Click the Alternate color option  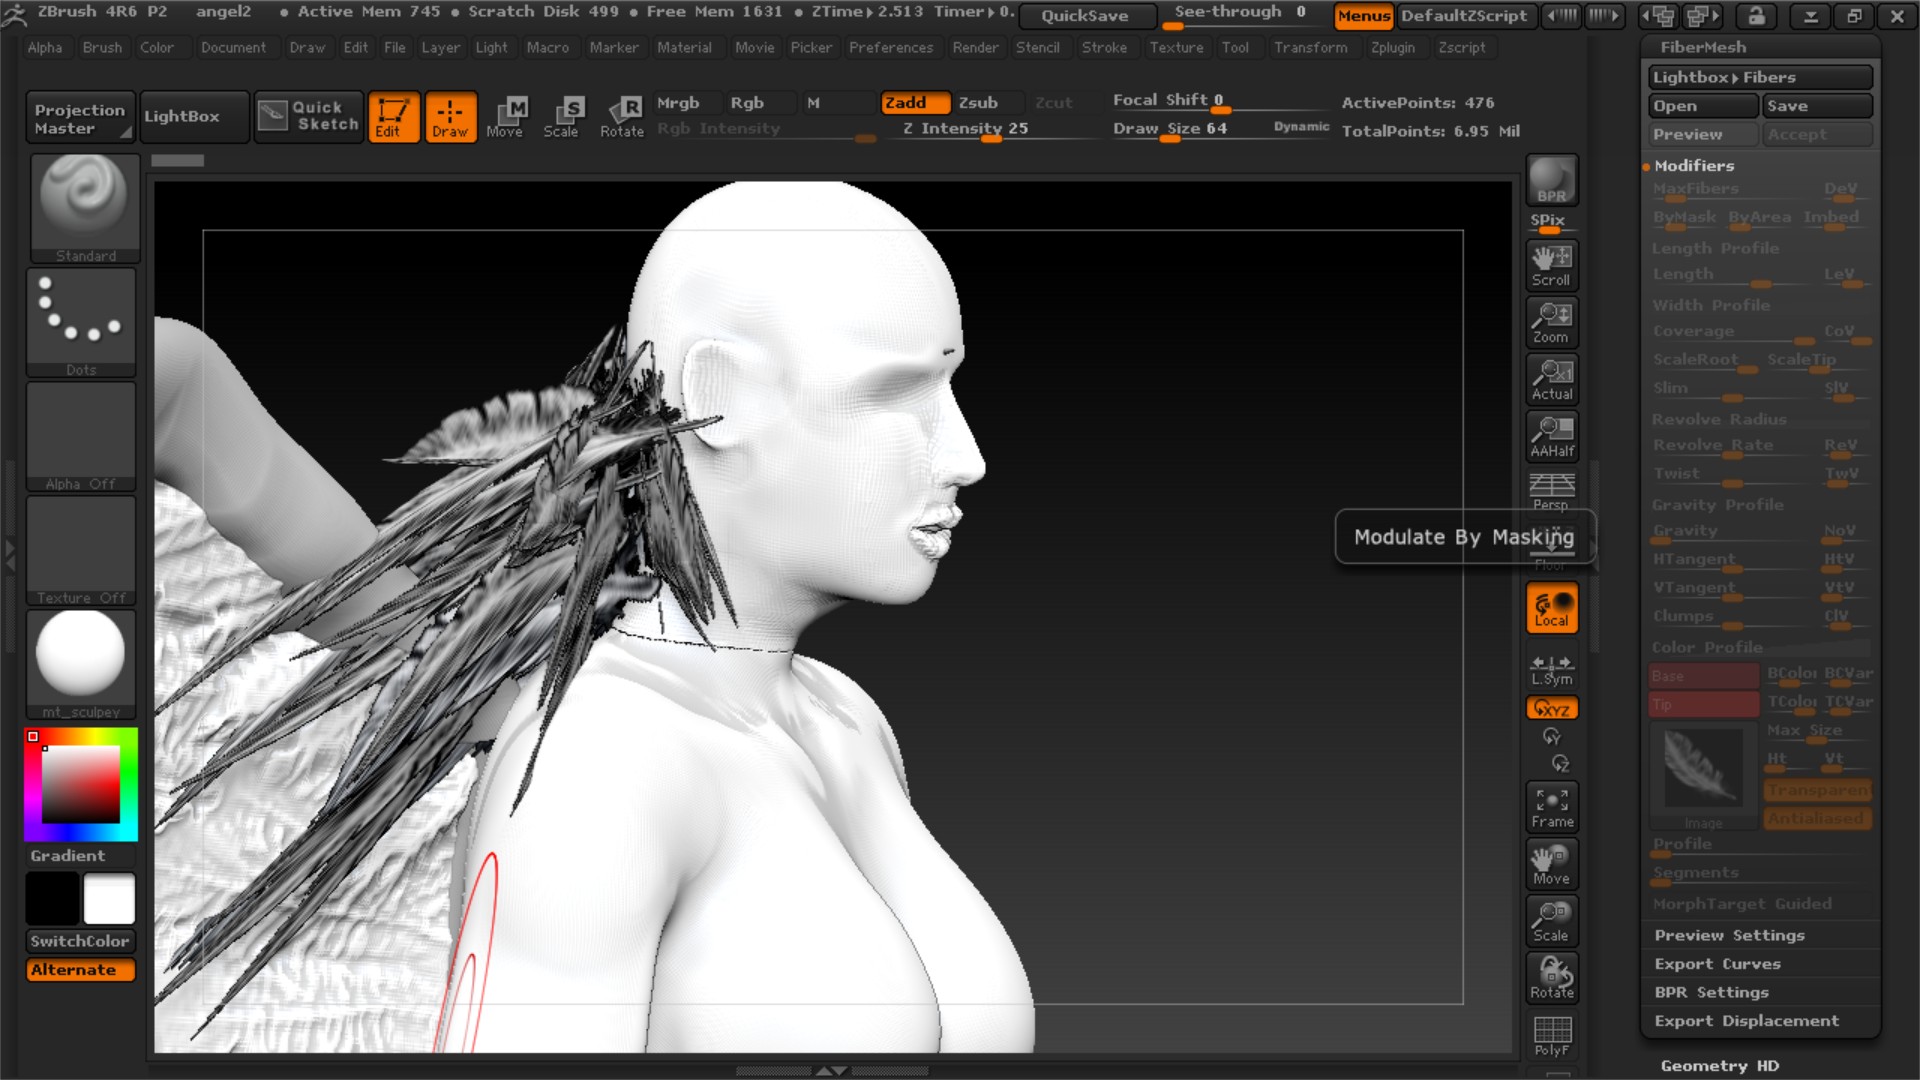(x=80, y=969)
